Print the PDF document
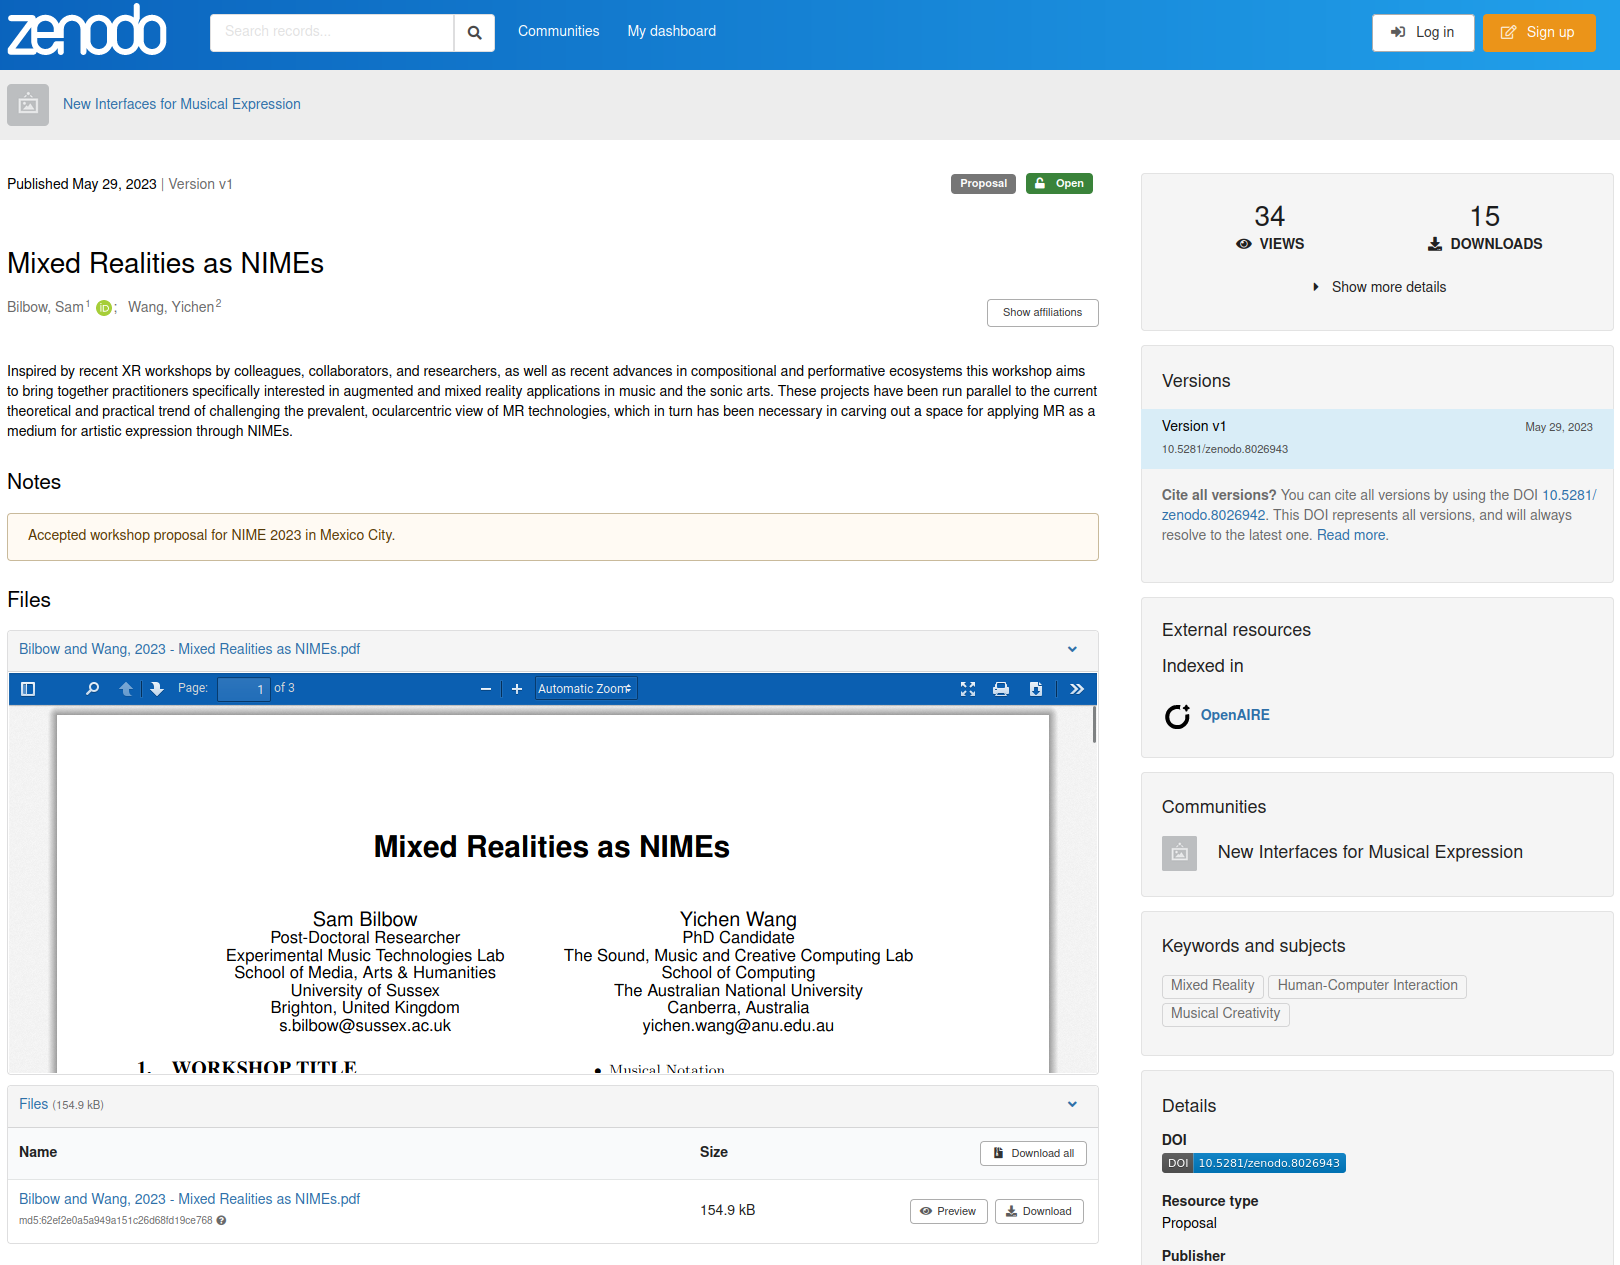The height and width of the screenshot is (1265, 1620). pos(1001,689)
